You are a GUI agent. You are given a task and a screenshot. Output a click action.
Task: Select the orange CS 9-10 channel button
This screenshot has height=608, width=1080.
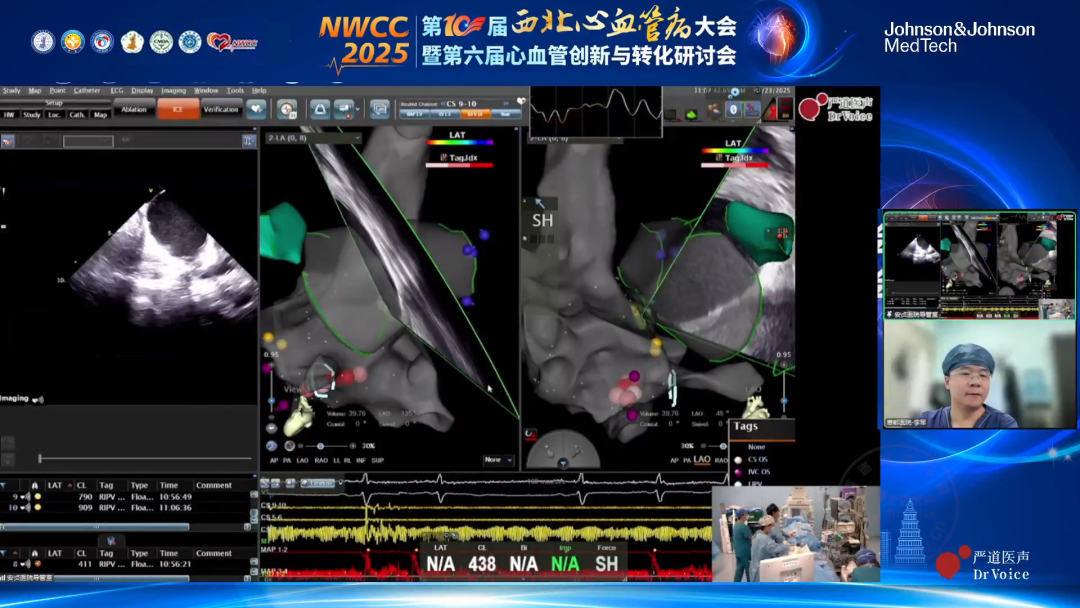tap(475, 114)
